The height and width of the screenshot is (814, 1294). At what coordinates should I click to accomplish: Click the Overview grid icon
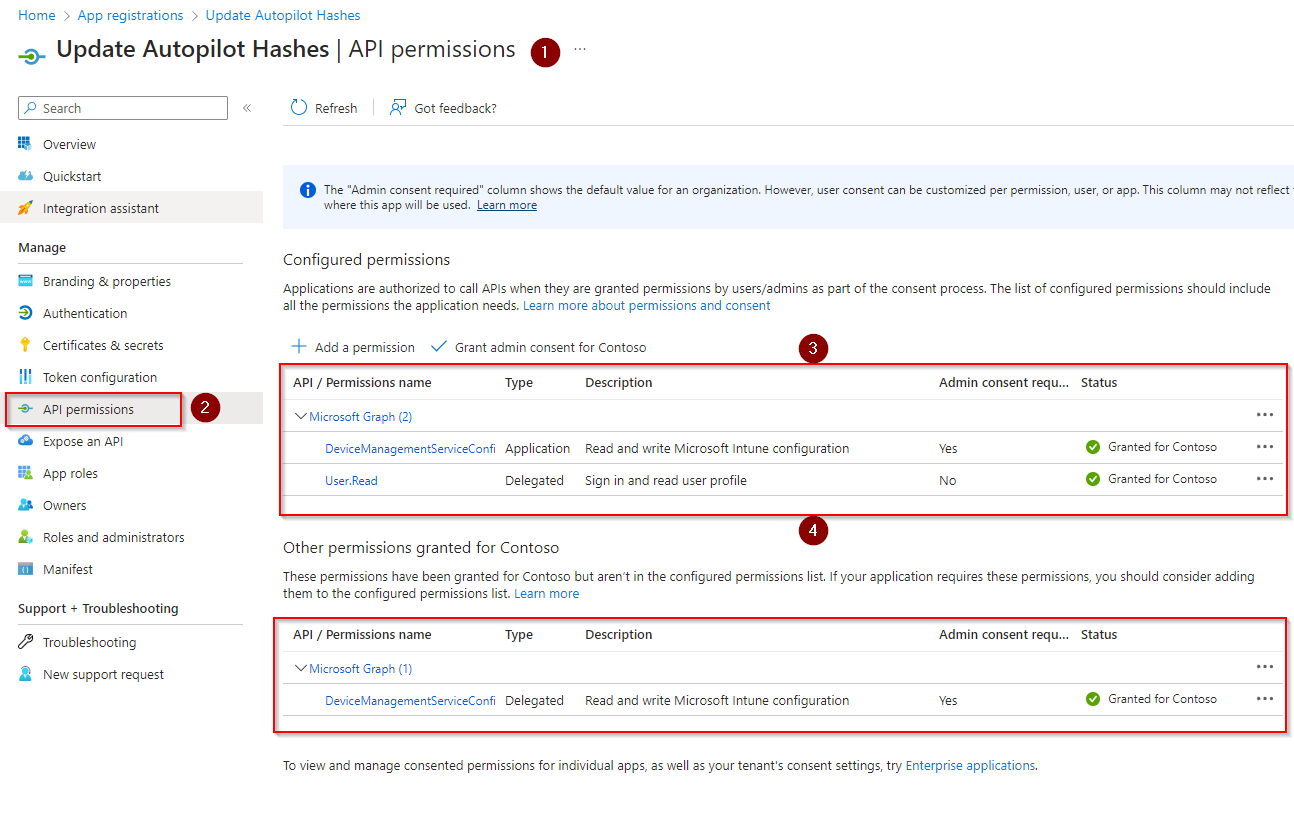coord(25,144)
